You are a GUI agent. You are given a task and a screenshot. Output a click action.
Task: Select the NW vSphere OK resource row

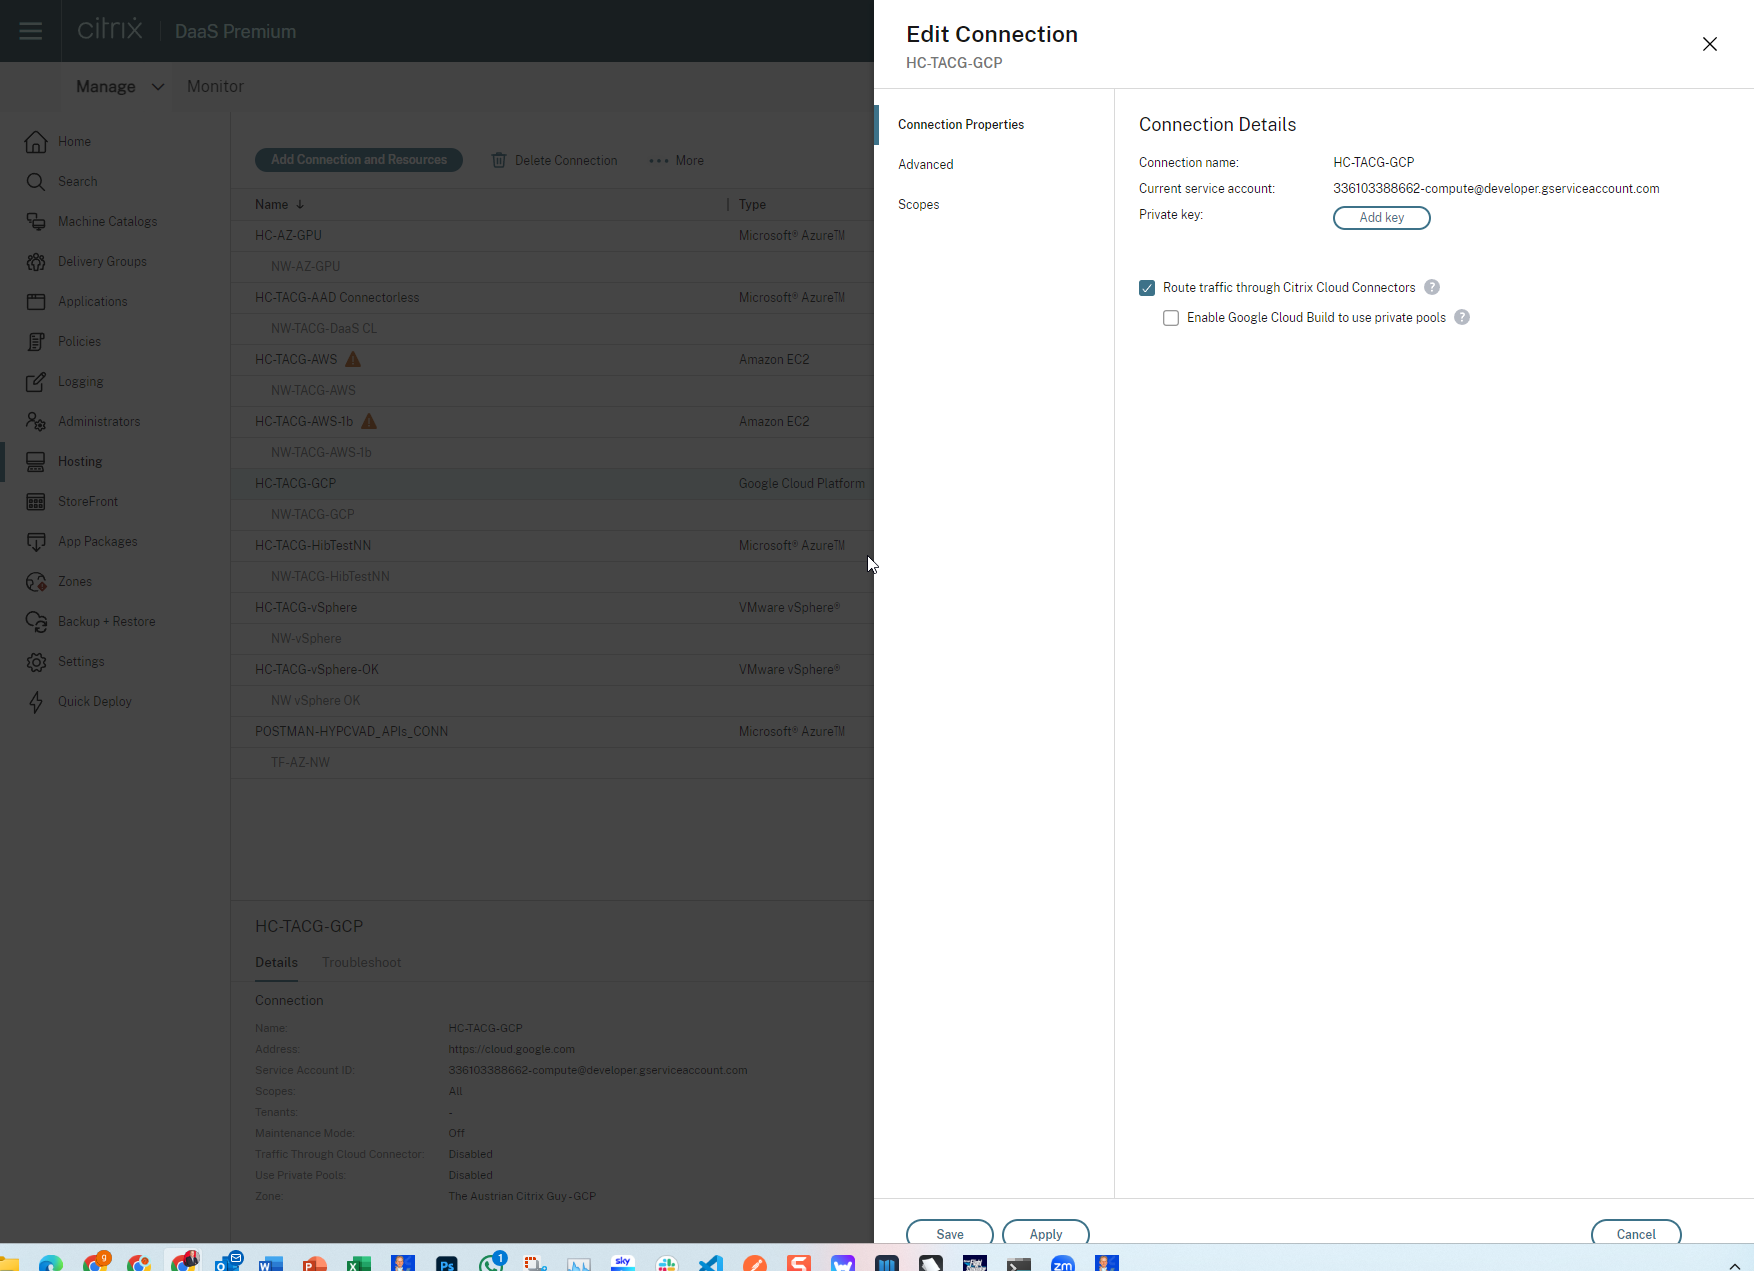[553, 700]
